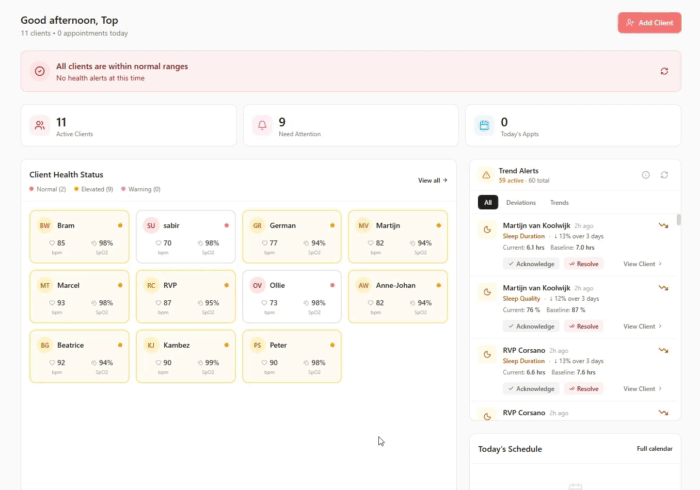Viewport: 700px width, 490px height.
Task: Click the '59 active' alerts count
Action: click(x=511, y=181)
